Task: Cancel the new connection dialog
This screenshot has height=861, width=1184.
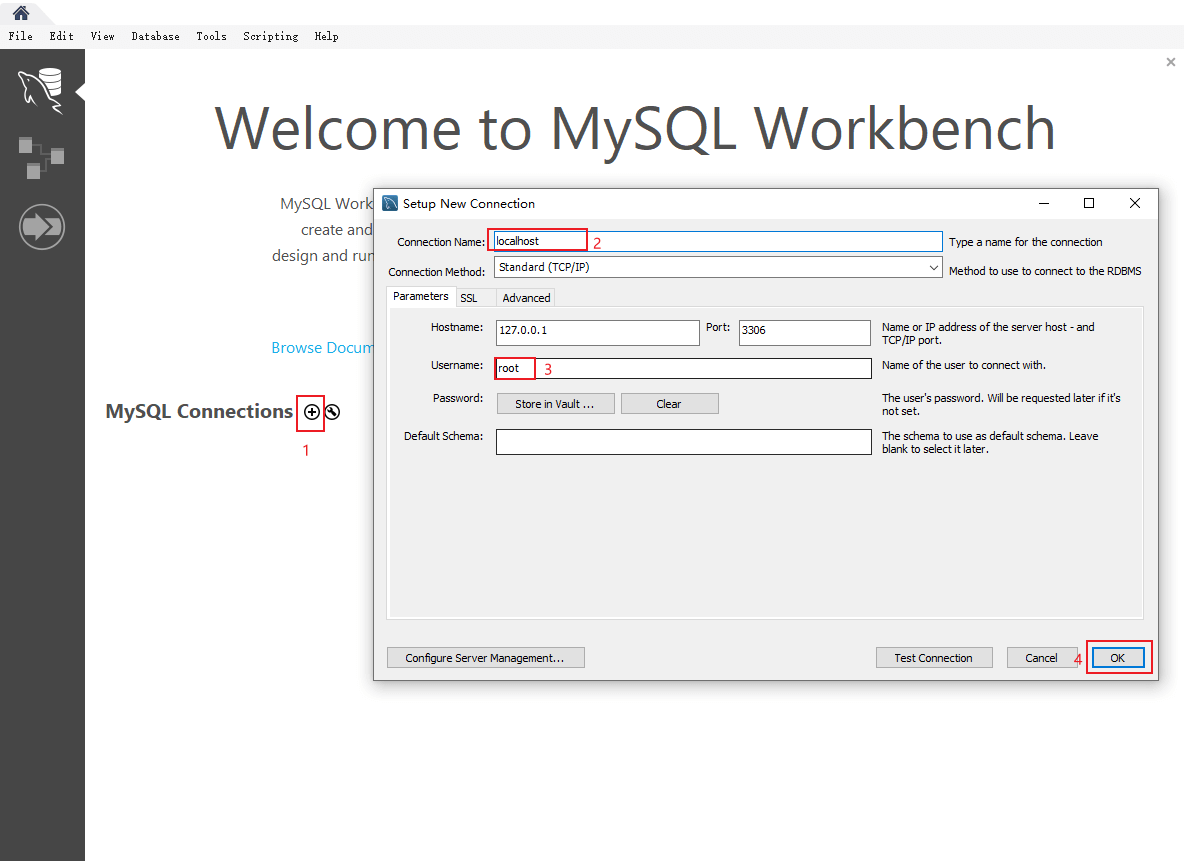Action: [1041, 658]
